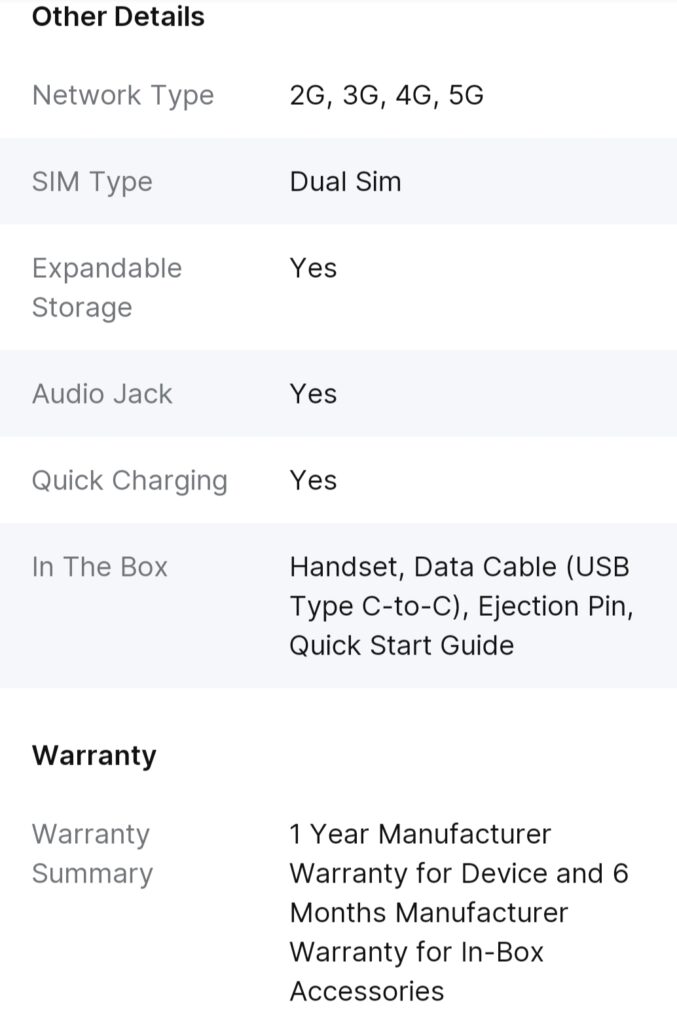Click the Other Details section heading

click(x=118, y=17)
